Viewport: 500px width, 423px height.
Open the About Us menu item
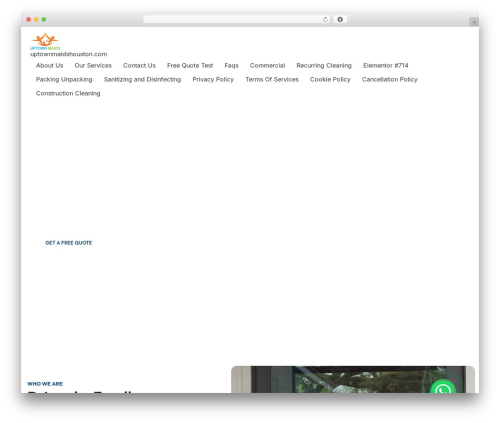coord(50,66)
